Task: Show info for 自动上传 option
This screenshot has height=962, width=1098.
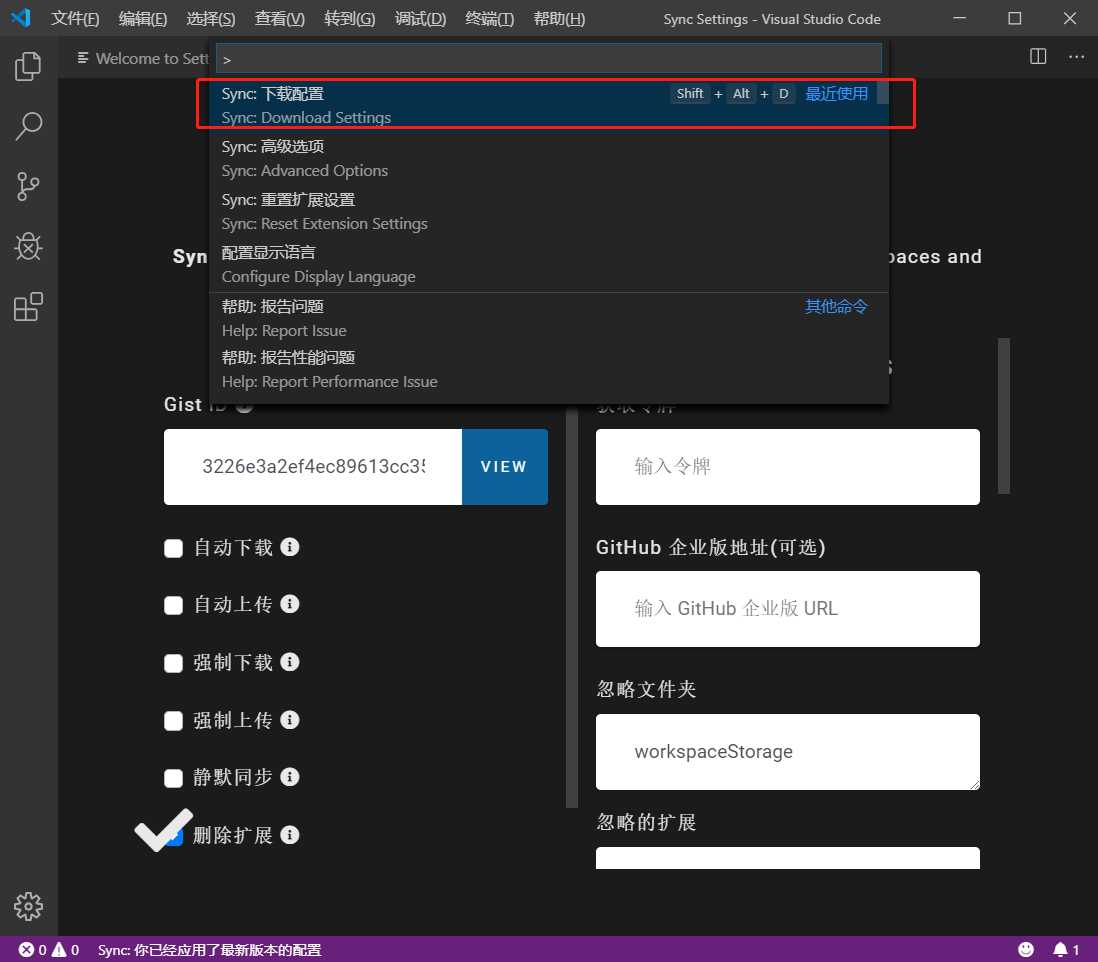Action: (x=289, y=604)
